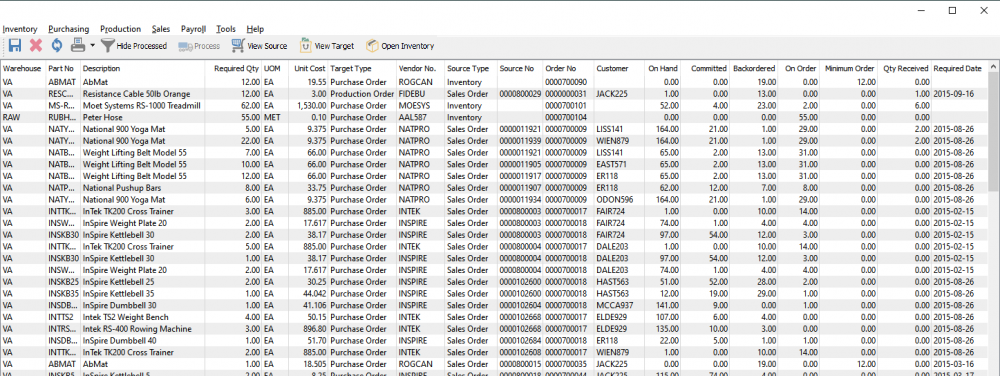Click the Unit Cost column header

click(x=310, y=68)
